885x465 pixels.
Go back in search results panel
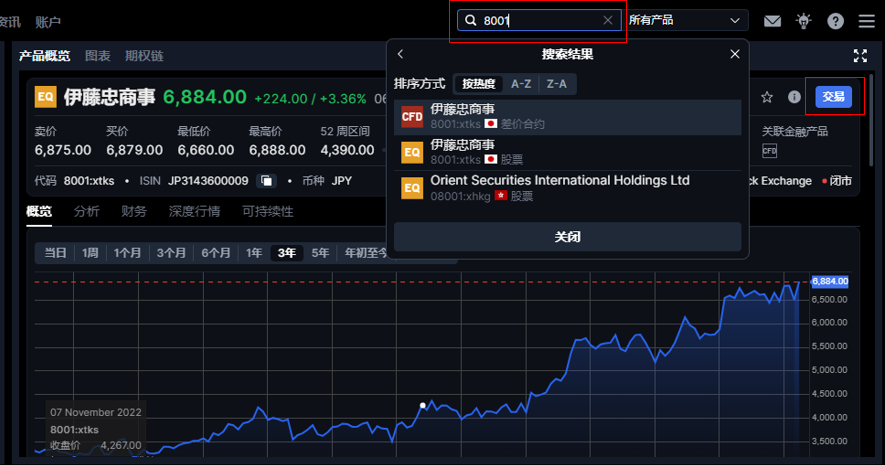point(401,54)
